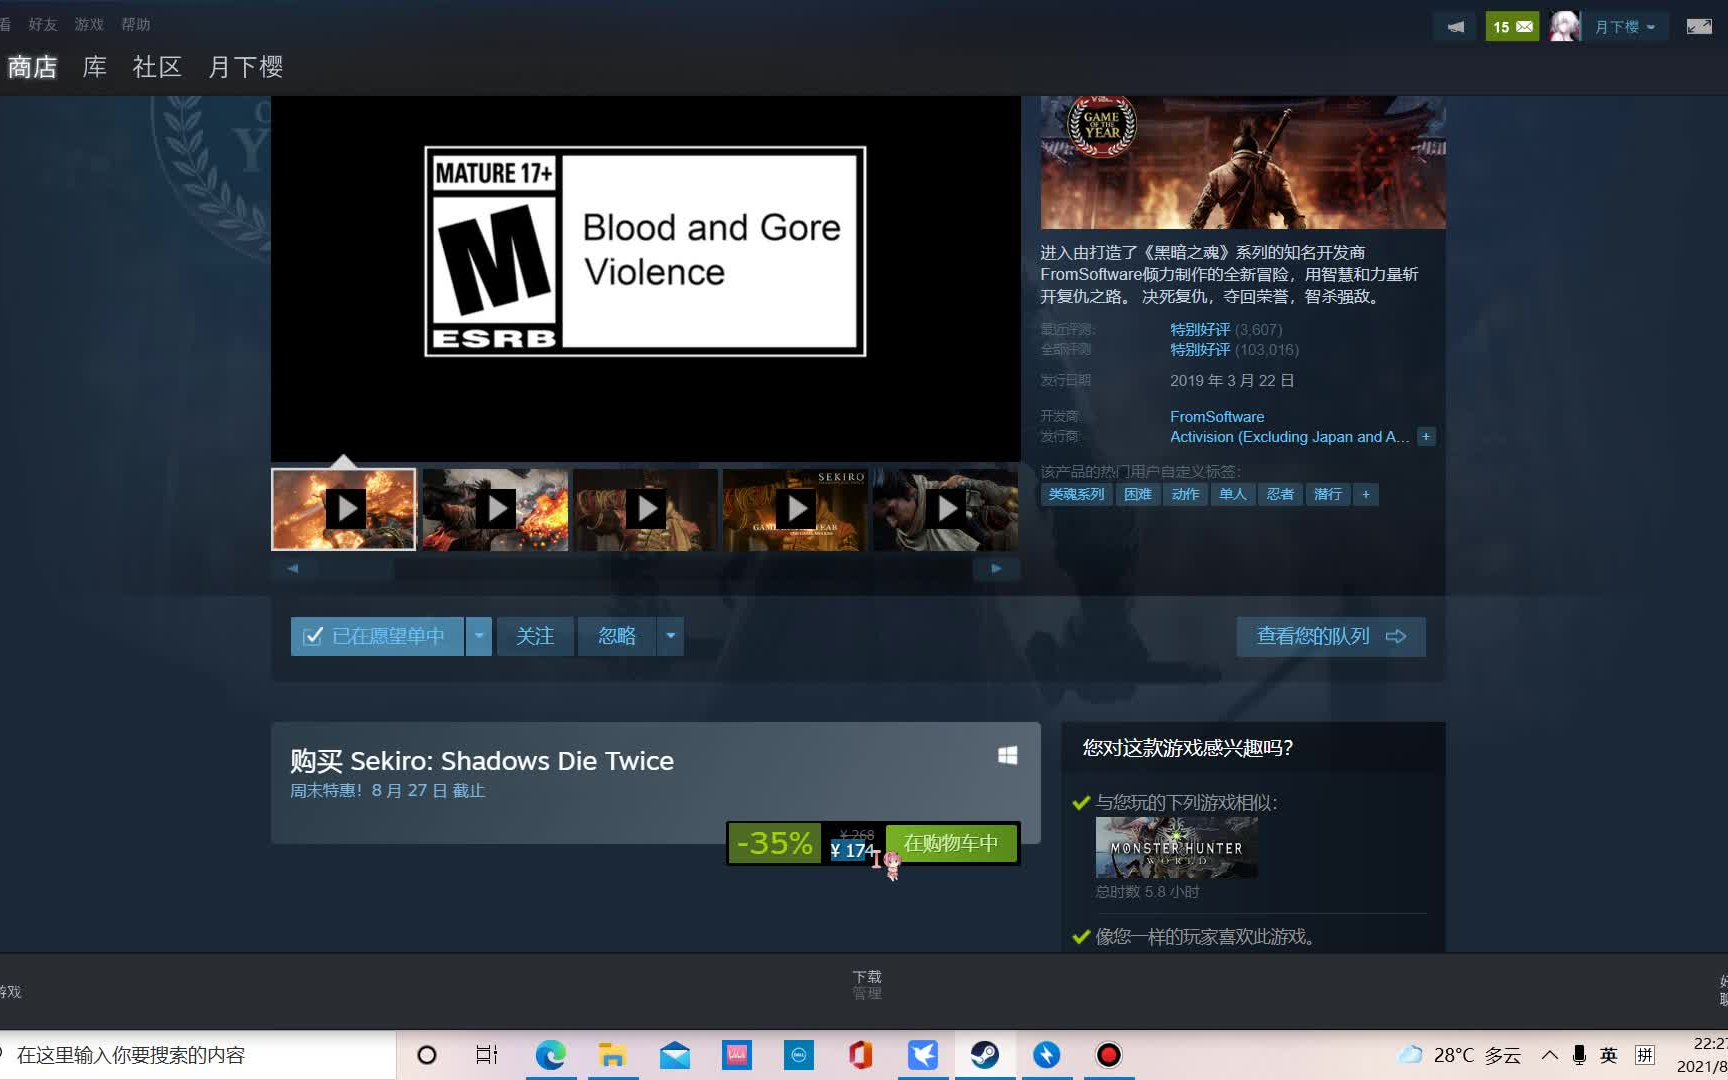Click the ¥ 174 discounted price
Image resolution: width=1728 pixels, height=1080 pixels.
pos(851,850)
